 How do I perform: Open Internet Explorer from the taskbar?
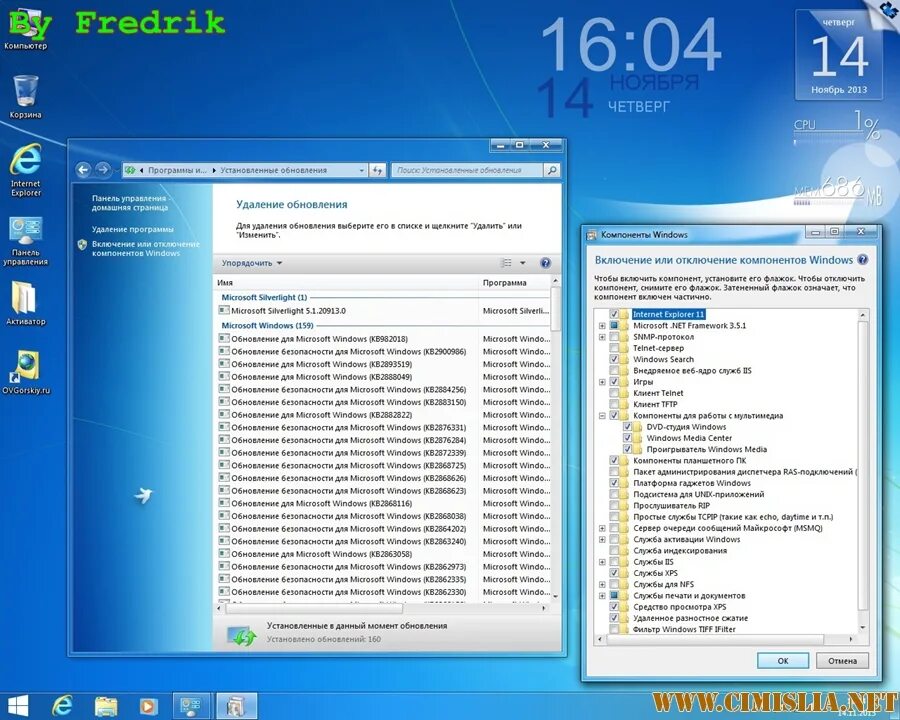click(x=62, y=706)
